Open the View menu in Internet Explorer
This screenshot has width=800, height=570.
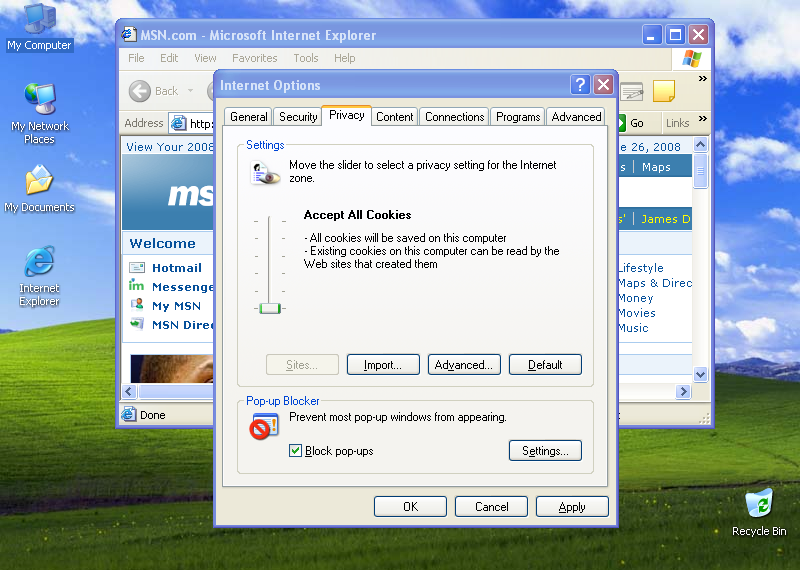pyautogui.click(x=205, y=58)
